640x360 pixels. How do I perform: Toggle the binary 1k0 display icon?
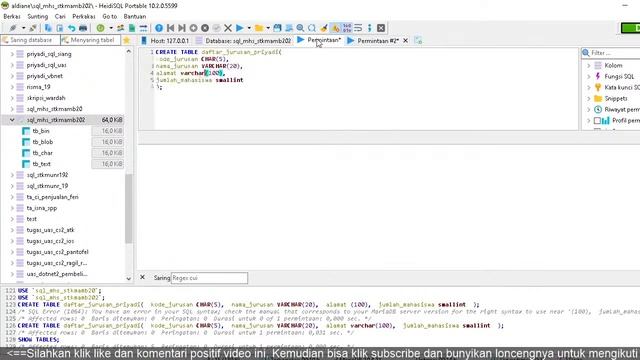click(347, 28)
